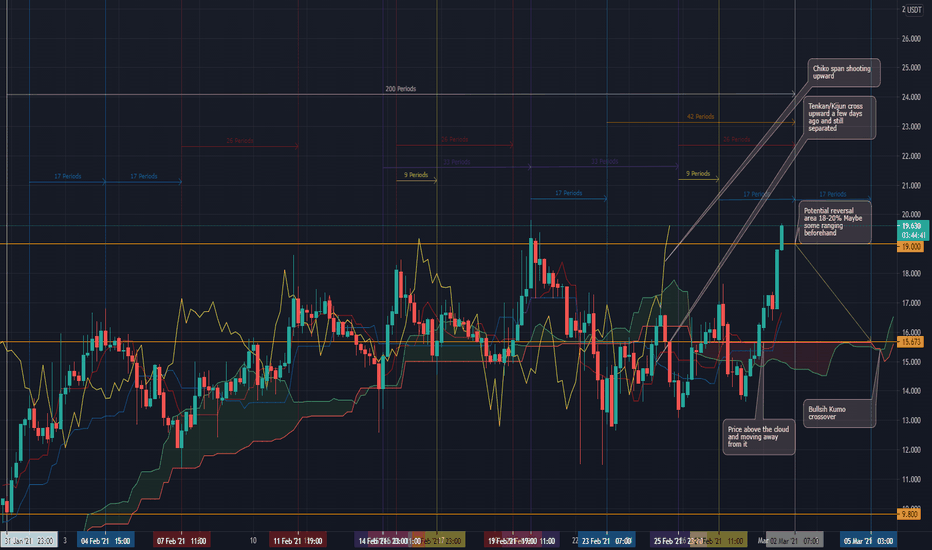Click the "04 Feb '21 15:00" time axis label
Screen dimensions: 932x550
[x=105, y=540]
